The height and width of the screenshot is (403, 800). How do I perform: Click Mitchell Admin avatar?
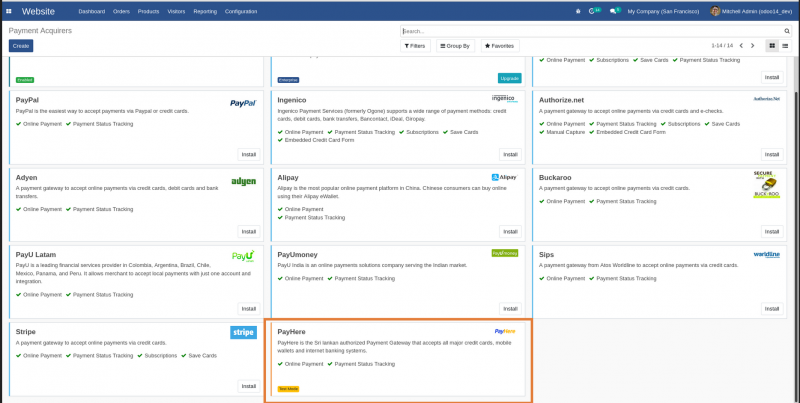[x=715, y=11]
